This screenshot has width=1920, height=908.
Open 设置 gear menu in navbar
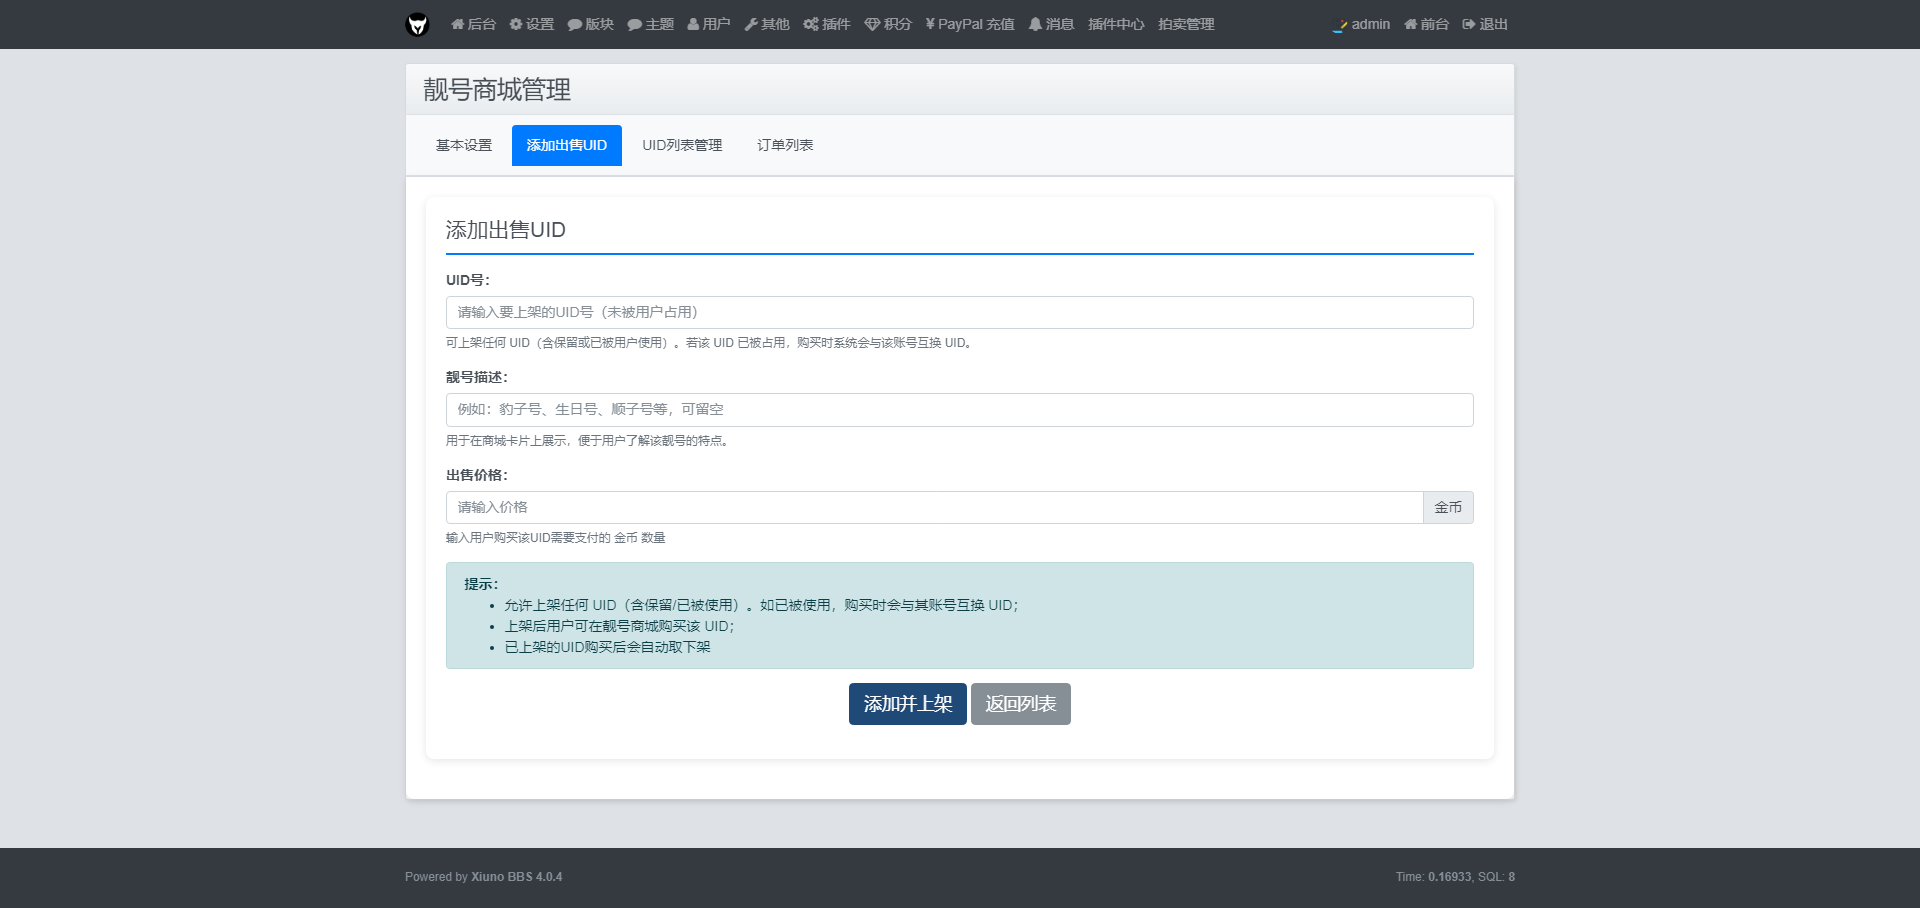[531, 24]
